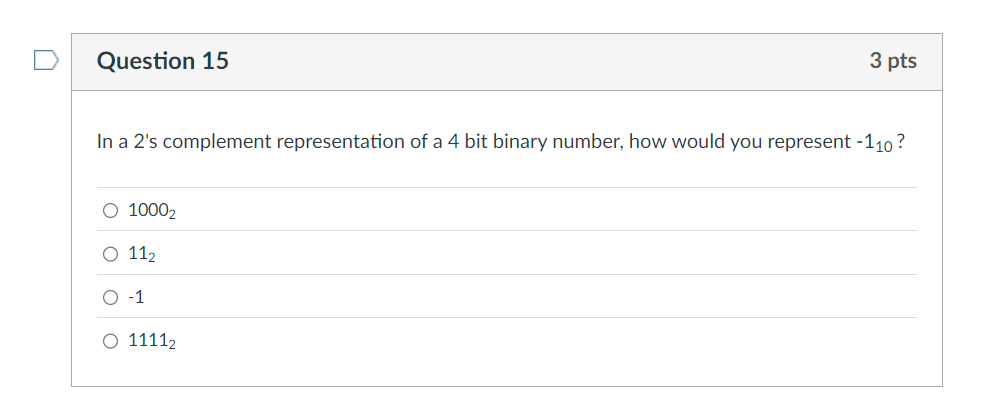Click the empty area of the 11₂ row
The width and height of the screenshot is (999, 417).
coord(536,254)
